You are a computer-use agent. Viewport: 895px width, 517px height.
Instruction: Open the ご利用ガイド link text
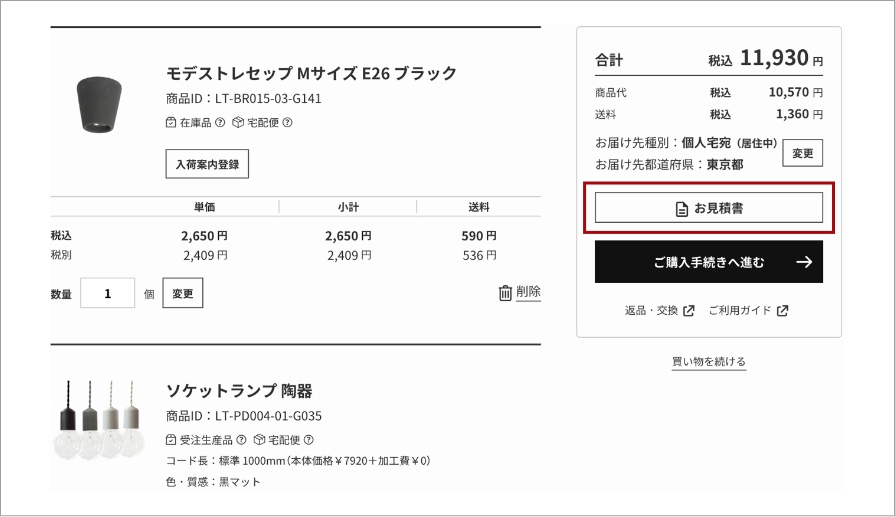point(739,311)
